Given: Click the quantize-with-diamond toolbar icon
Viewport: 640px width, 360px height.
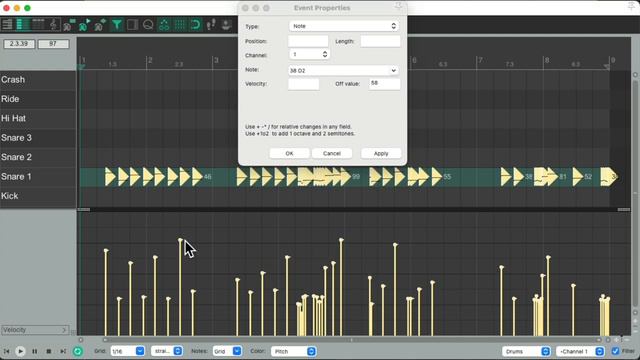Looking at the screenshot, I should [100, 25].
